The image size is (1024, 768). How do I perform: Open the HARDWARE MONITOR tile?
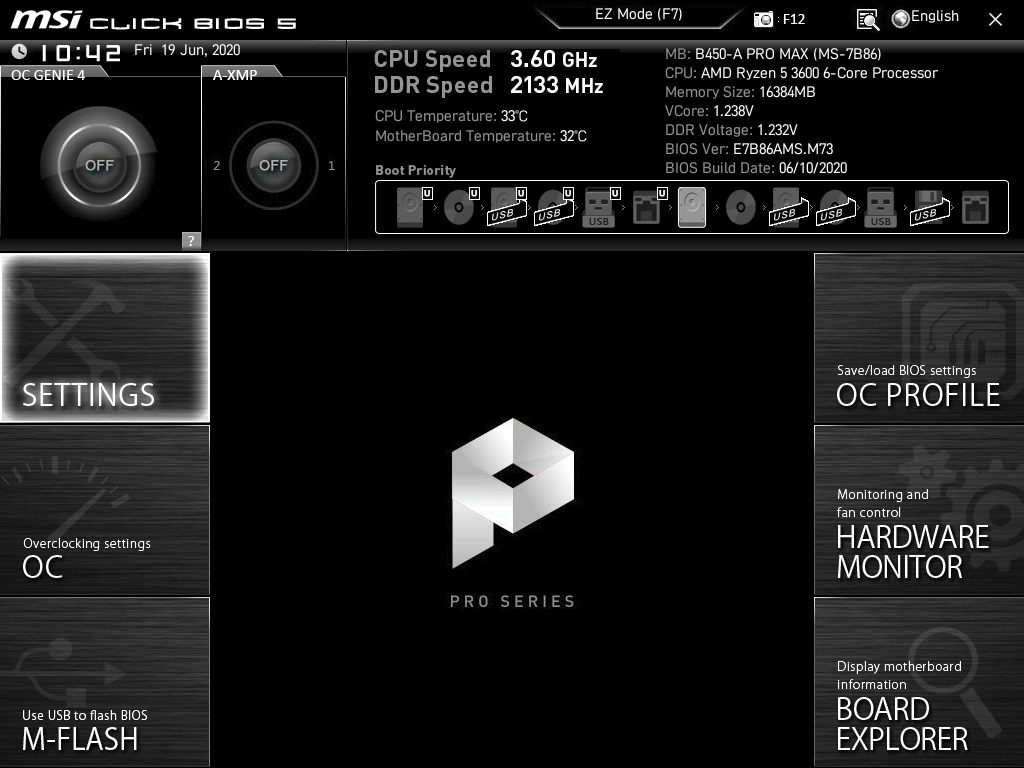click(919, 510)
